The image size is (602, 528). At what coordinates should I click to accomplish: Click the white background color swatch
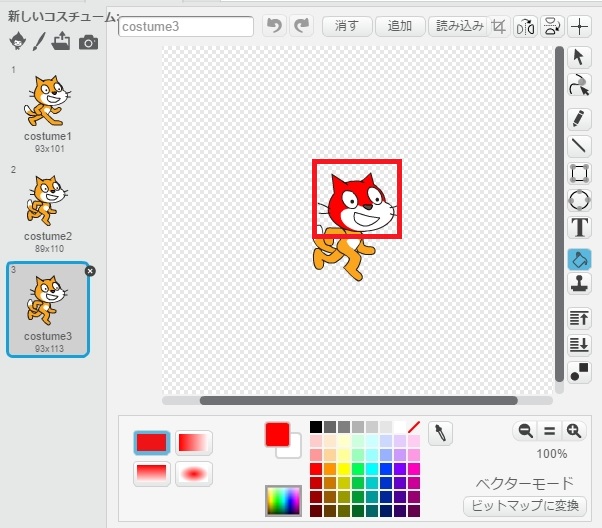[293, 450]
